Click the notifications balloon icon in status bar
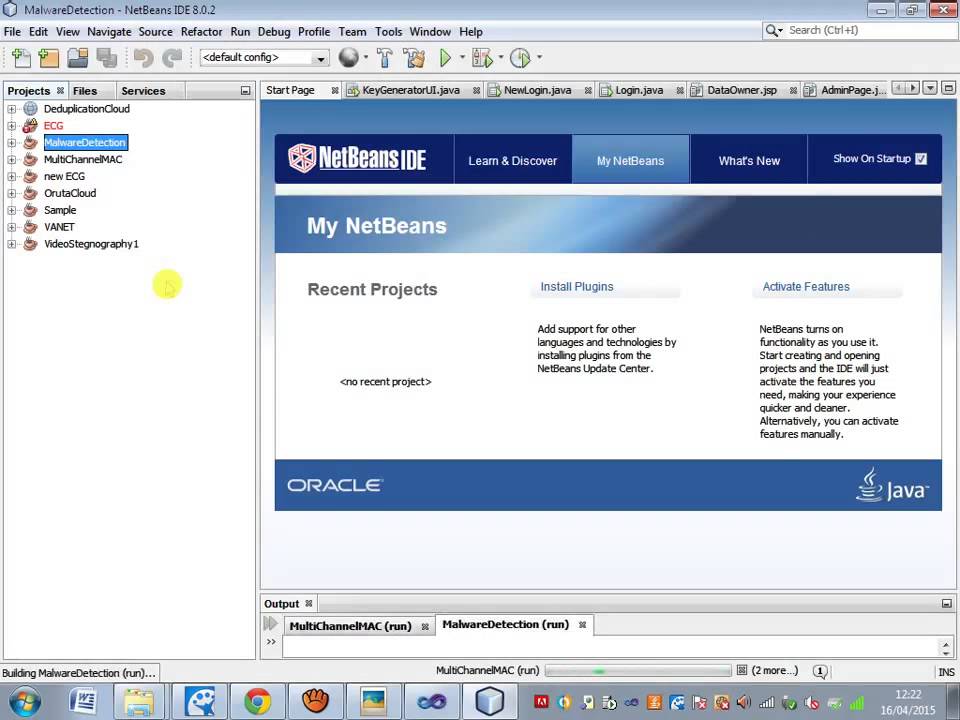Screen dimensions: 960x720 point(820,672)
